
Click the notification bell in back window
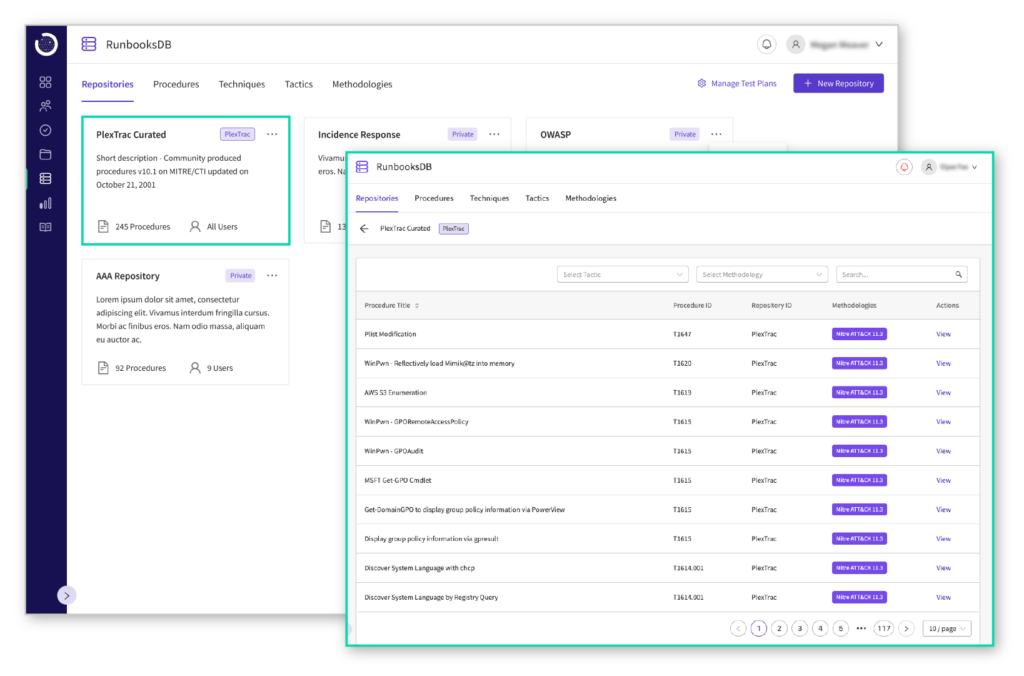(x=766, y=44)
